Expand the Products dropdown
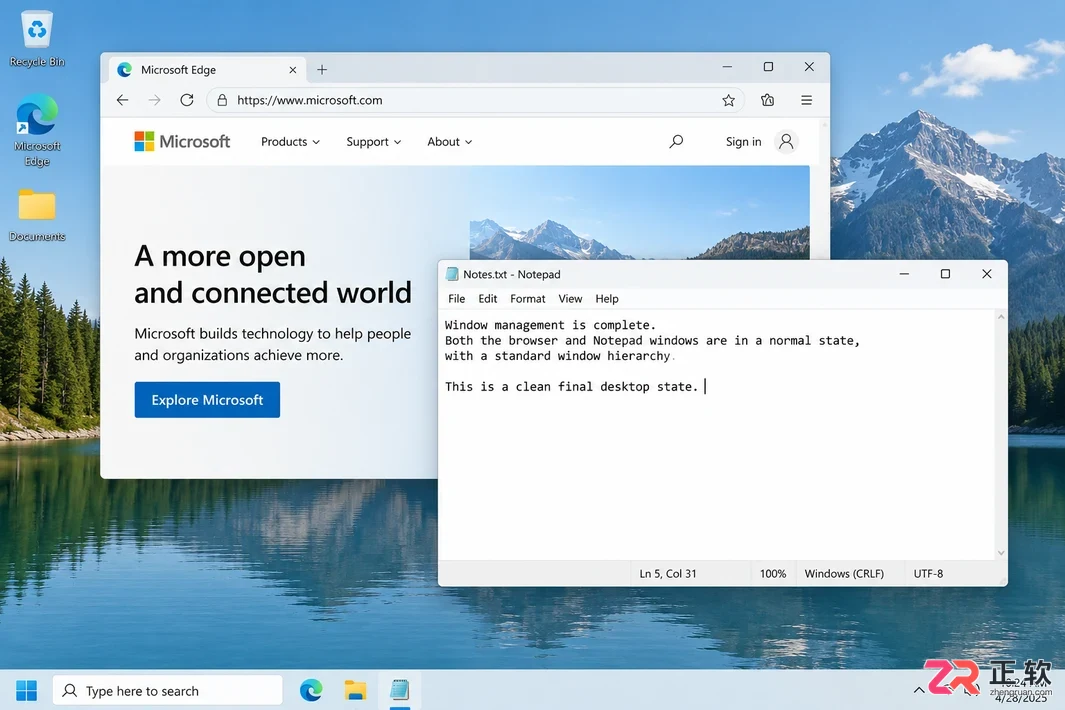 290,141
